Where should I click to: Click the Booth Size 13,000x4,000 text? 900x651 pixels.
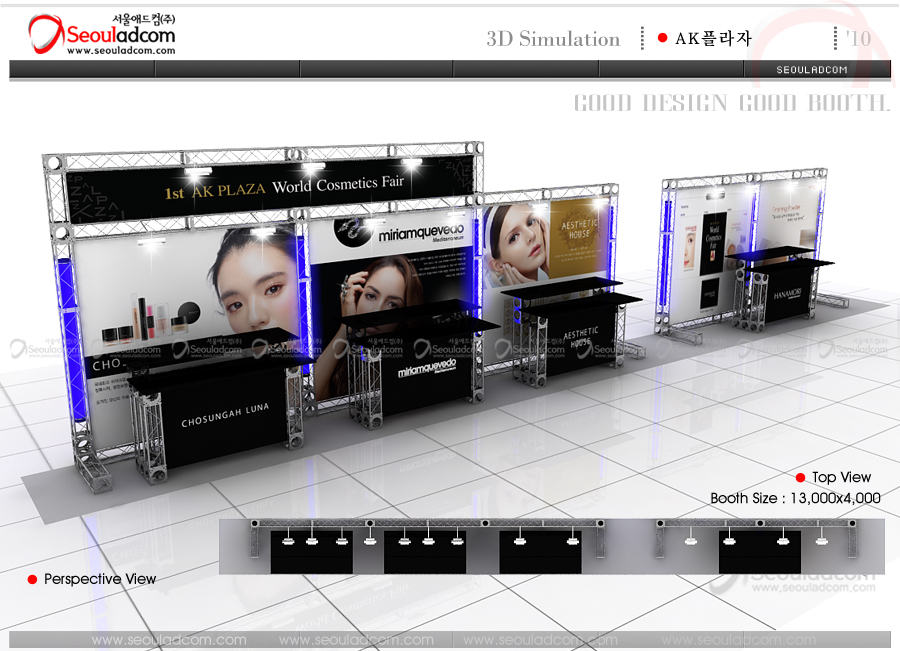pyautogui.click(x=795, y=498)
